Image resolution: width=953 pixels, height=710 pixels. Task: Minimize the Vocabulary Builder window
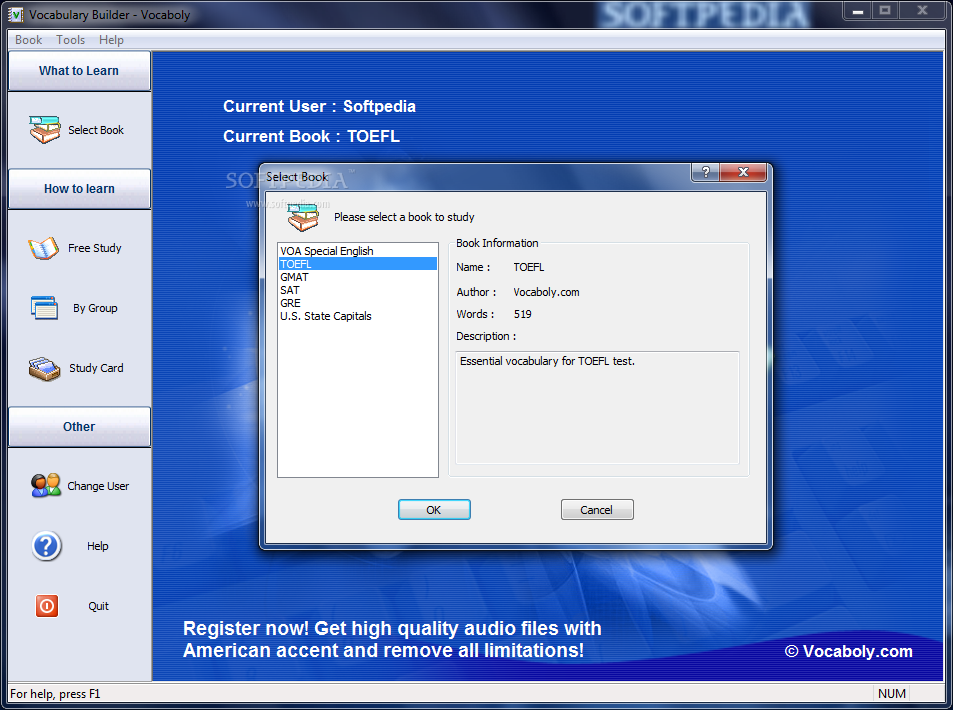pyautogui.click(x=858, y=11)
